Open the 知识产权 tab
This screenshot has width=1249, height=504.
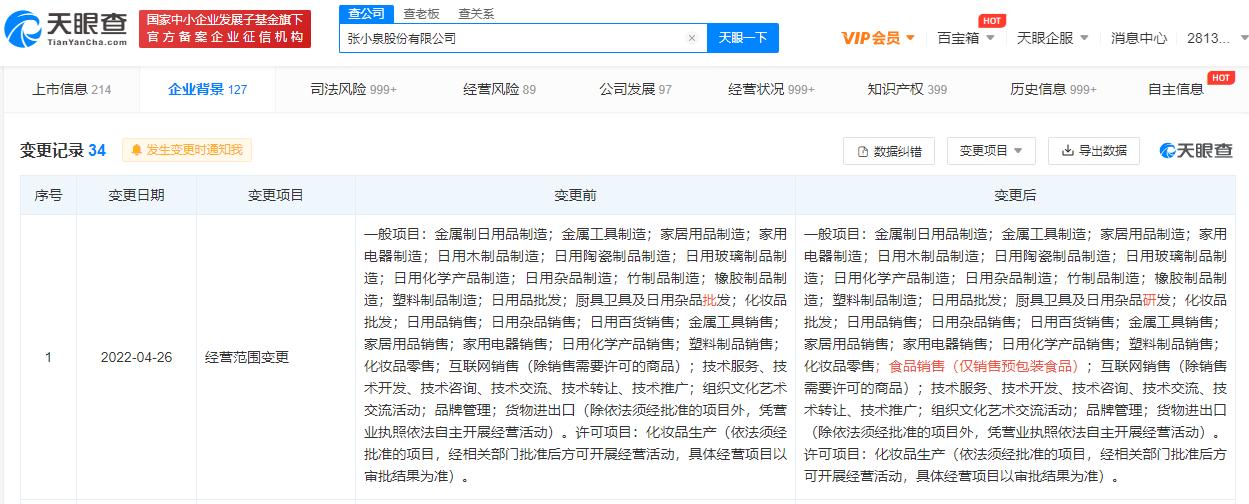(907, 89)
